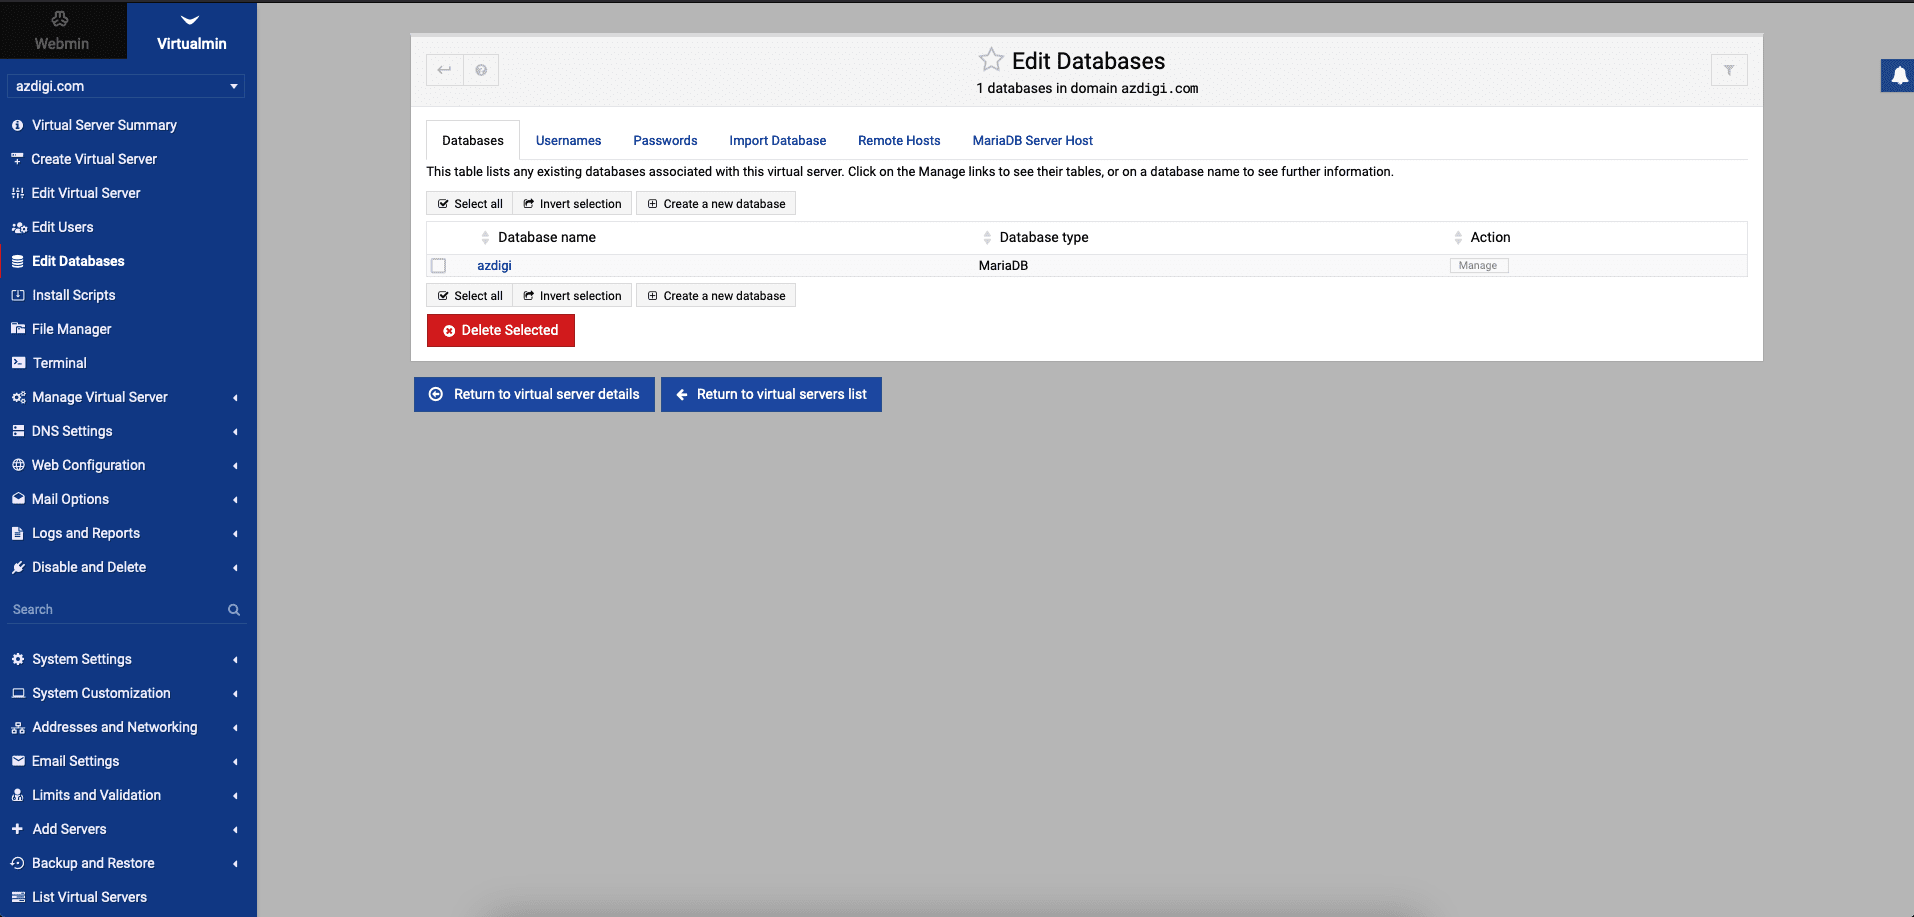Viewport: 1914px width, 917px height.
Task: Click the back arrow icon in header
Action: coord(444,70)
